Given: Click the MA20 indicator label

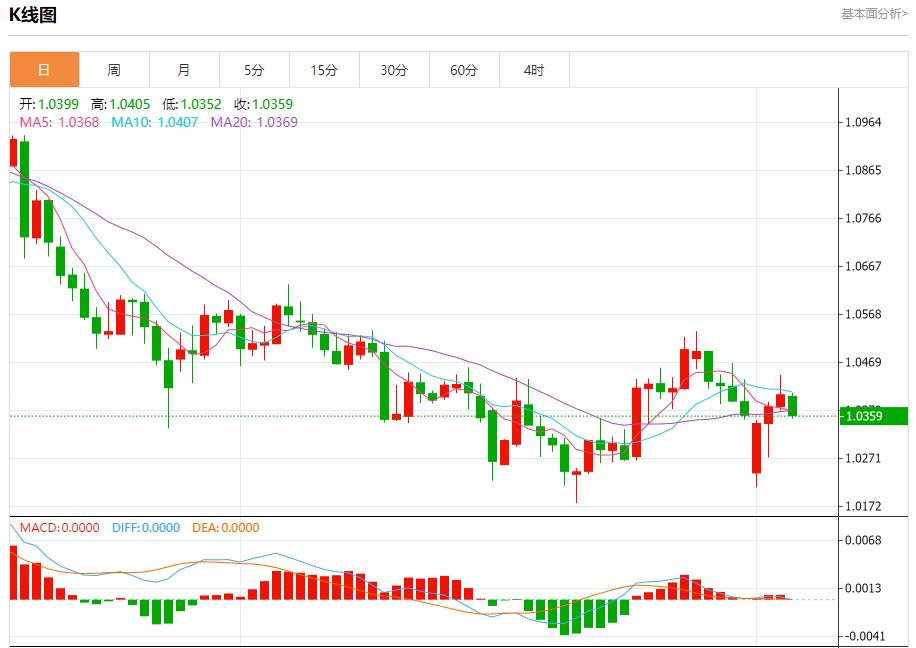Looking at the screenshot, I should point(254,122).
